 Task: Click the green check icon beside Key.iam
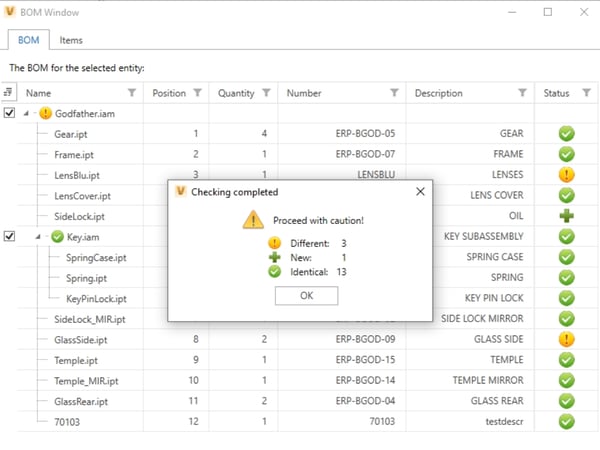tap(58, 237)
